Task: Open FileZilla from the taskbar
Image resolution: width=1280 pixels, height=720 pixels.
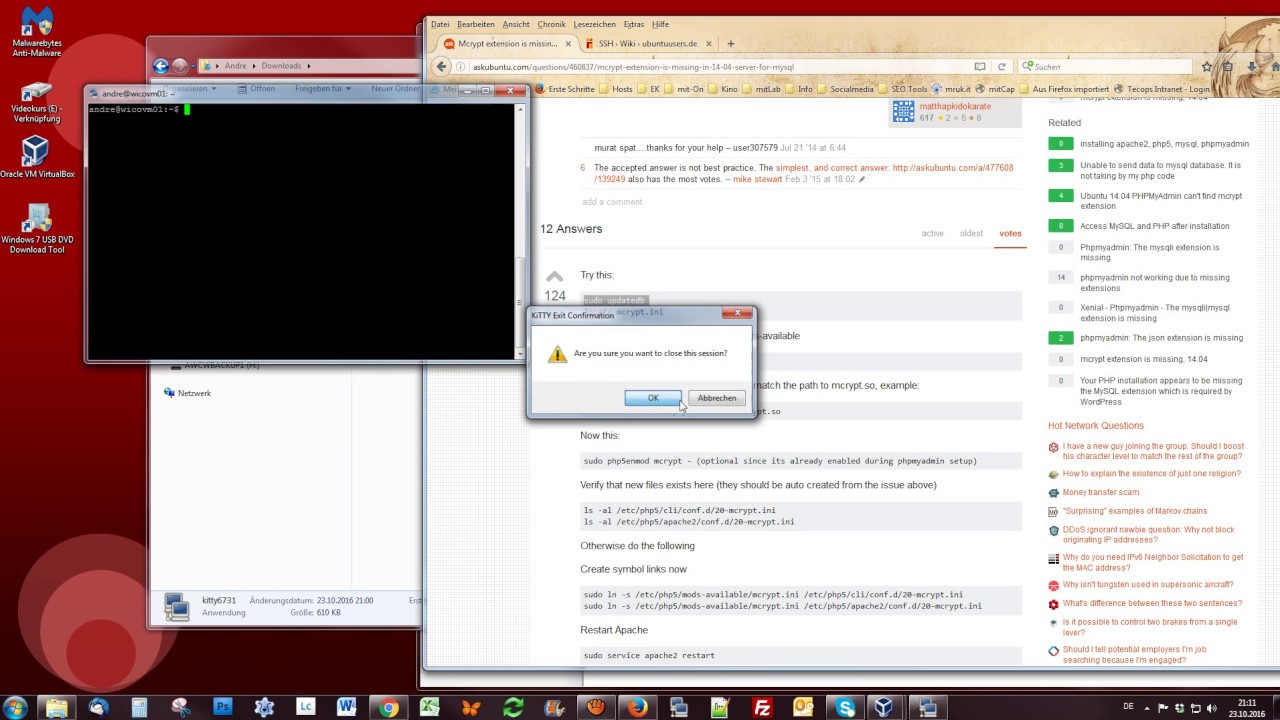Action: point(761,707)
